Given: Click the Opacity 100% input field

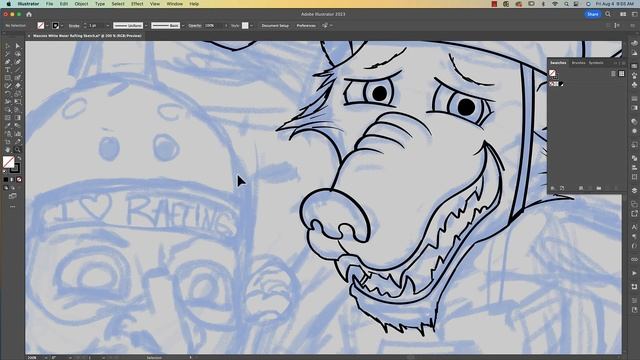Looking at the screenshot, I should (214, 26).
